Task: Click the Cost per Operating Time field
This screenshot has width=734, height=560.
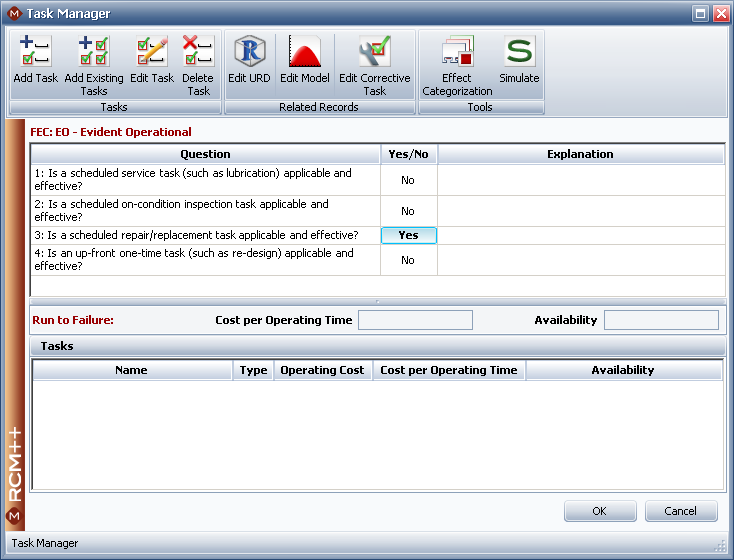Action: coord(415,320)
